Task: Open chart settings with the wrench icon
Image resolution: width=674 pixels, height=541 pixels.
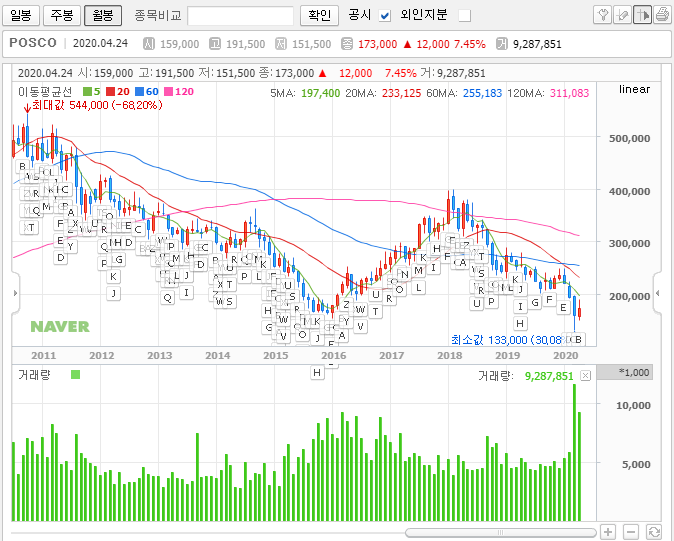Action: click(603, 15)
